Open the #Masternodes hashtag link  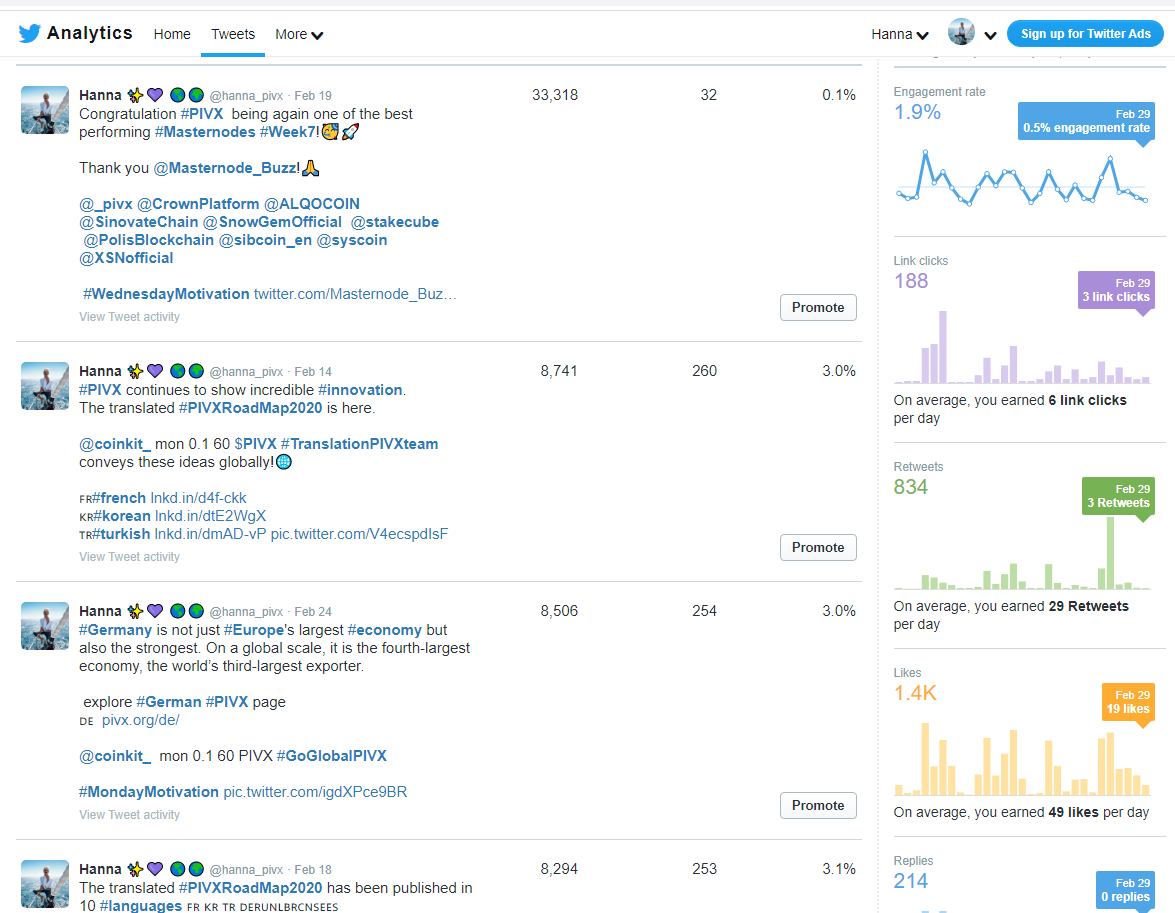(205, 132)
